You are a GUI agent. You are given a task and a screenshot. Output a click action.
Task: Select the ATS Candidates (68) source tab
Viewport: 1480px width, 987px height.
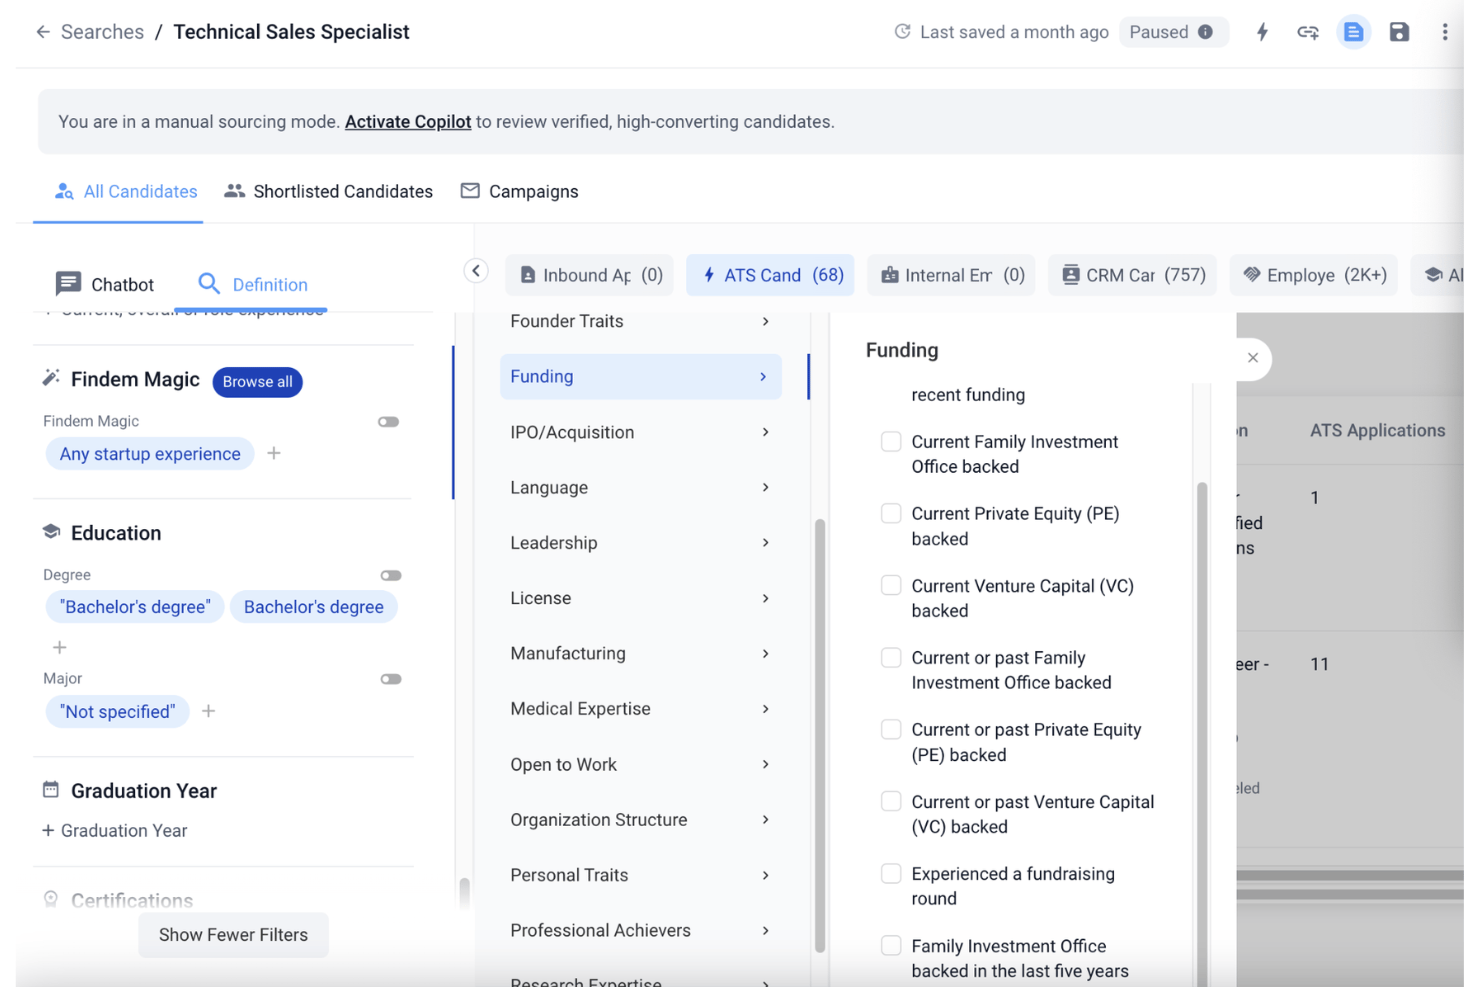(770, 275)
